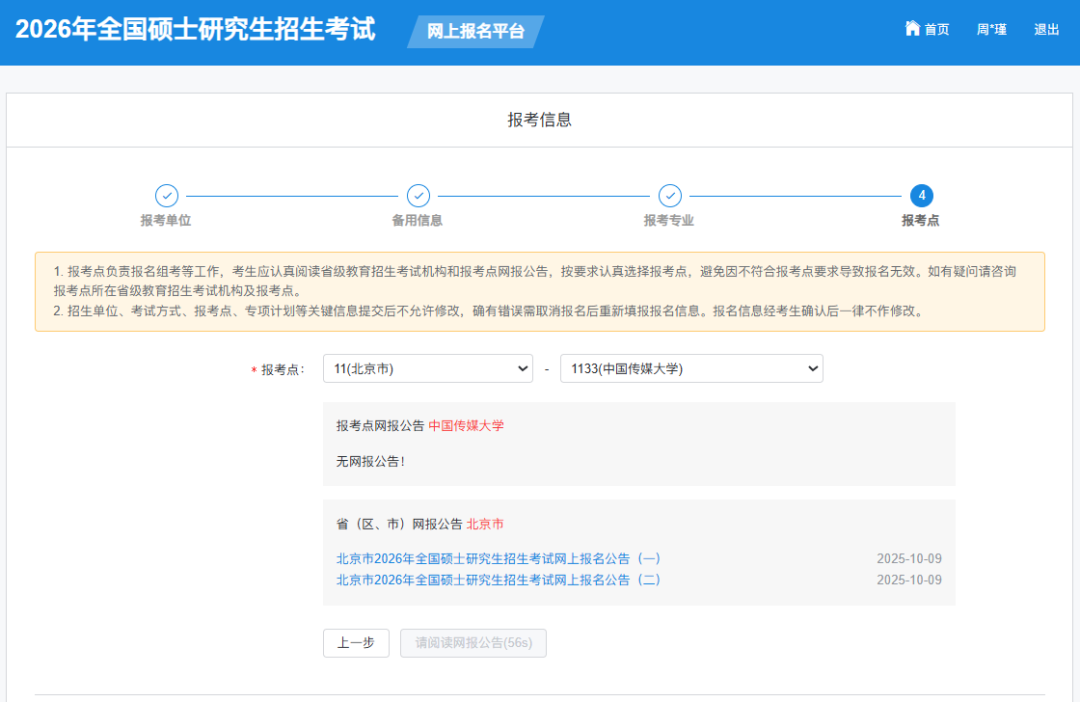Viewport: 1080px width, 702px height.
Task: Click the completed checkmark above 备用信息
Action: point(418,196)
